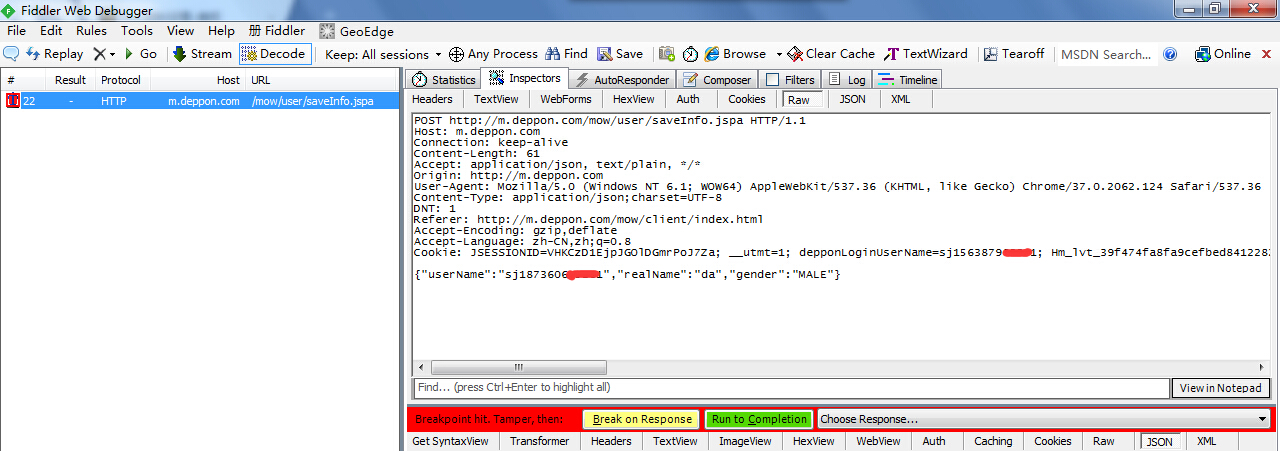Image resolution: width=1280 pixels, height=451 pixels.
Task: Open the Edit menu
Action: pos(51,31)
